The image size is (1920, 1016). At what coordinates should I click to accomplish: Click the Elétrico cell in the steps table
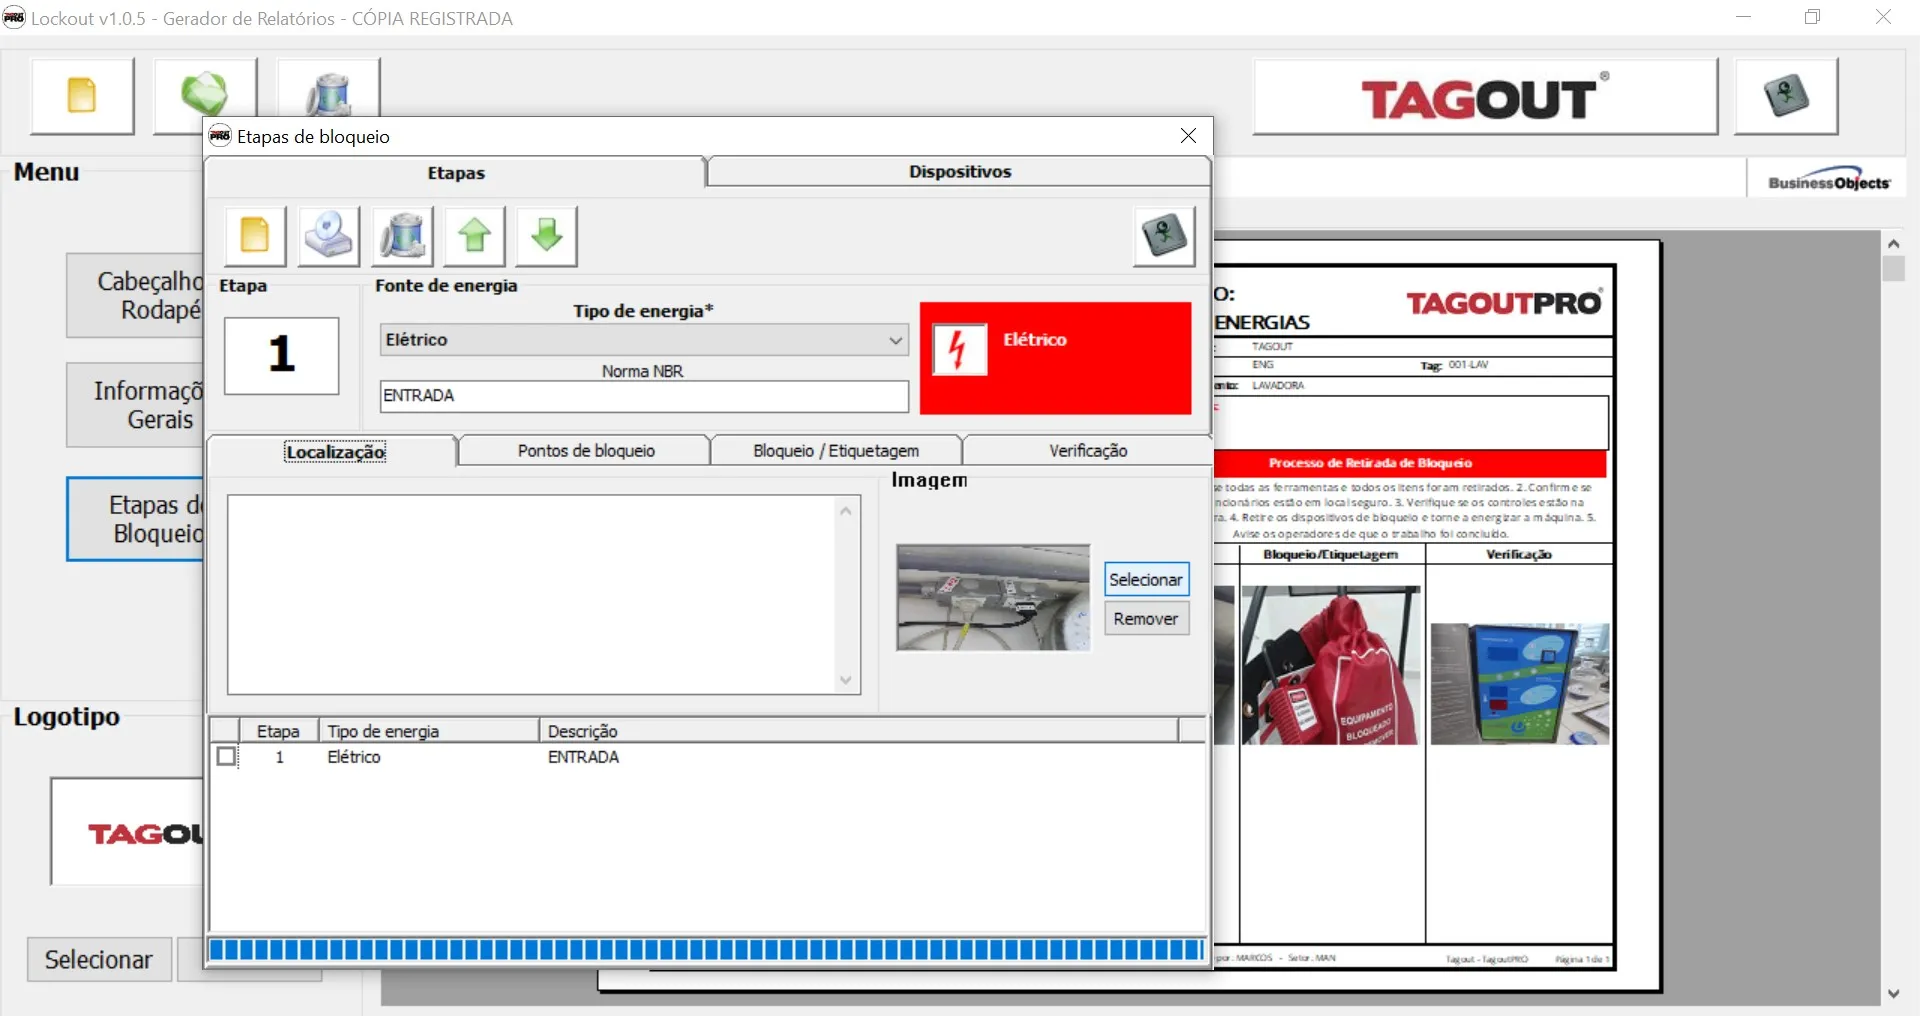354,757
